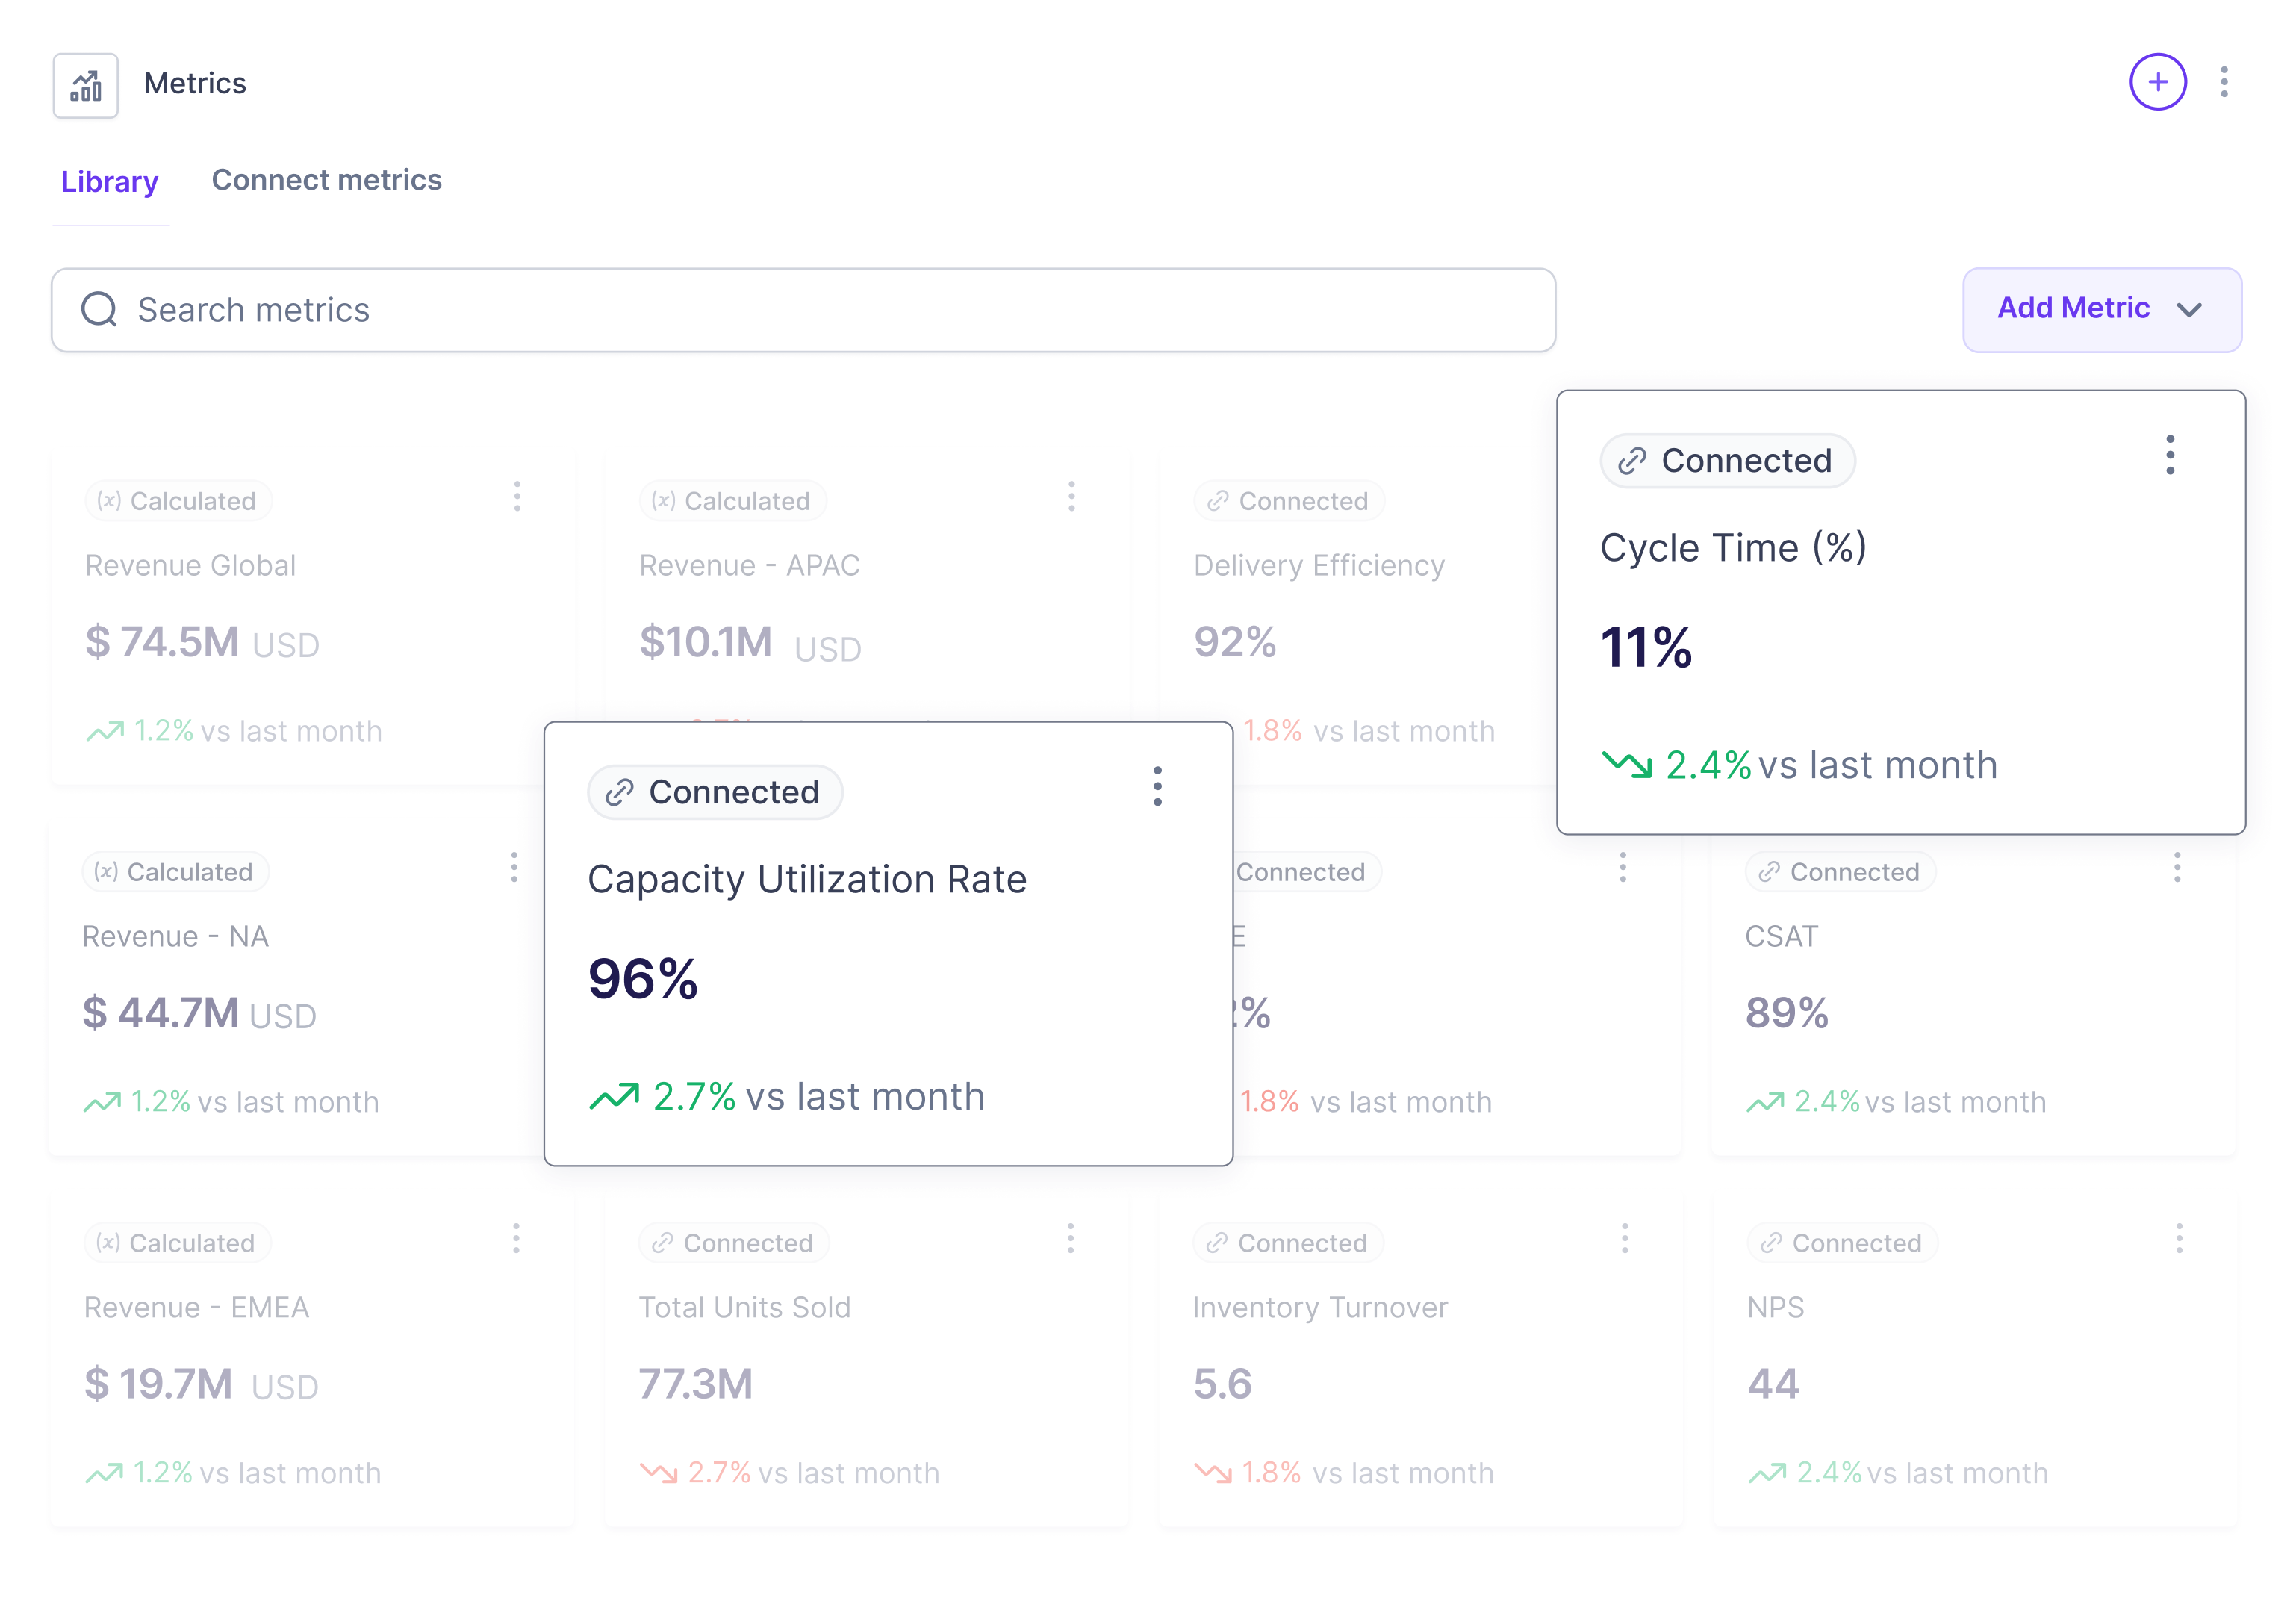The height and width of the screenshot is (1598, 2296).
Task: Switch to Connect metrics tab
Action: point(326,180)
